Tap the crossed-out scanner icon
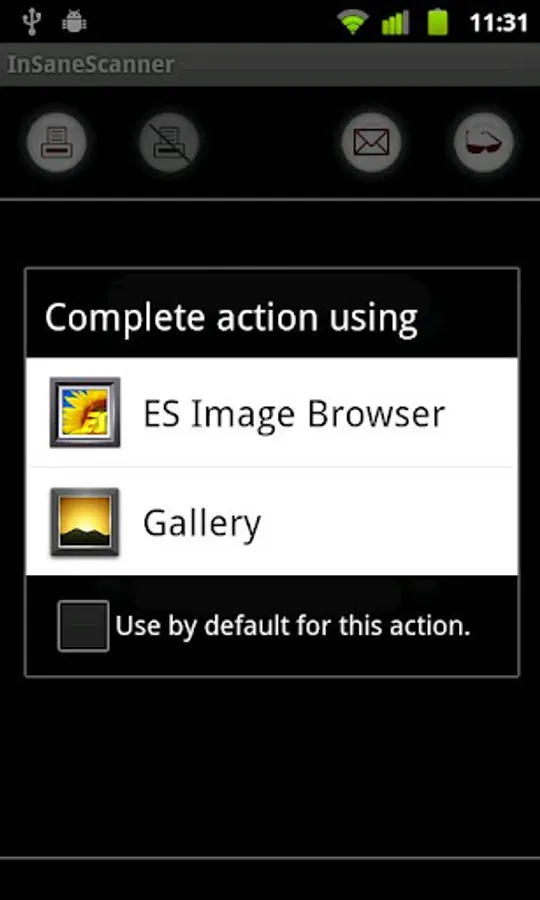This screenshot has height=900, width=540. click(x=169, y=142)
